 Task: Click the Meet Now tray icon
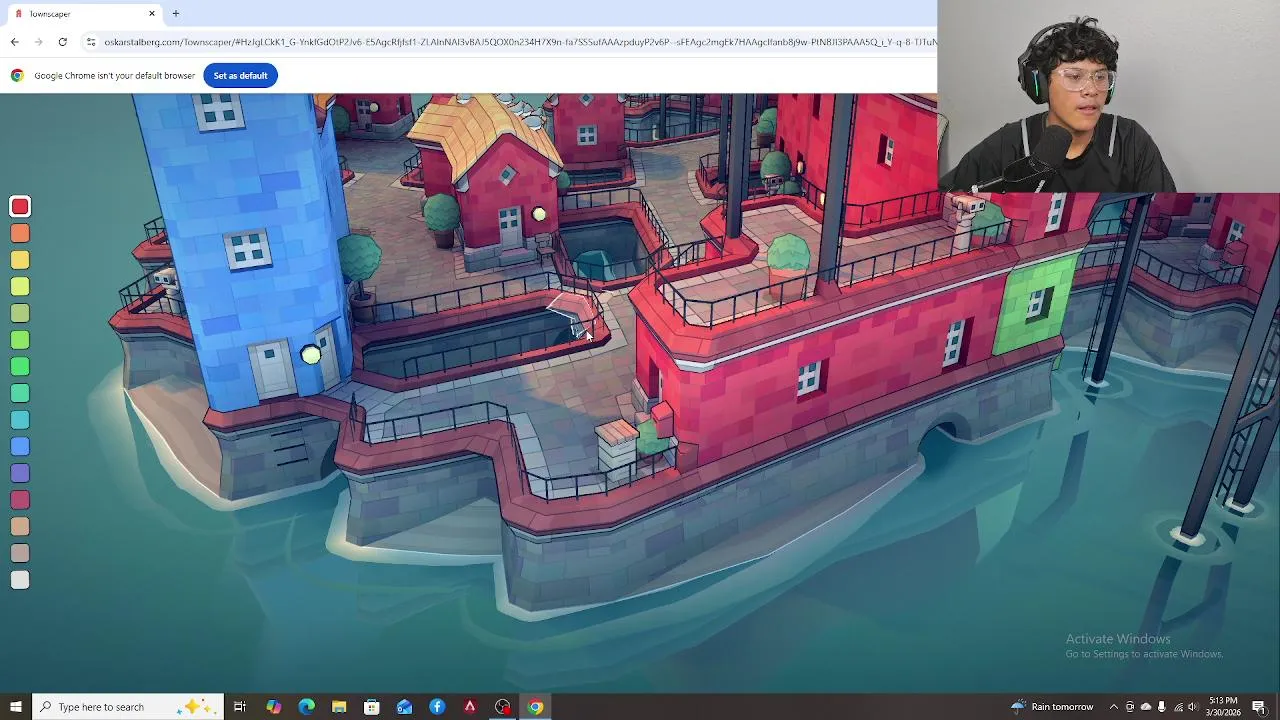pos(1130,707)
